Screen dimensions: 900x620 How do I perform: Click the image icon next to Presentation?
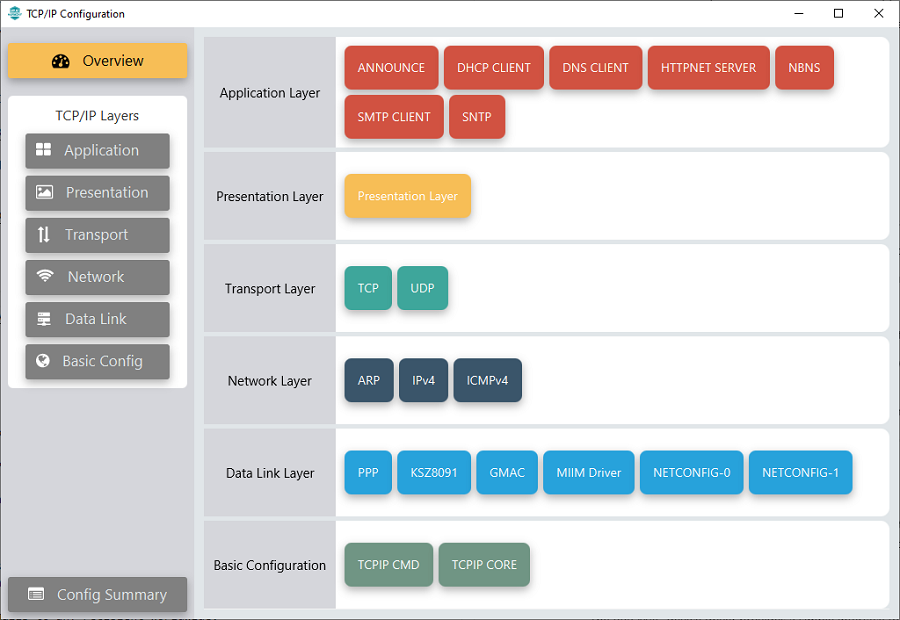coord(44,192)
